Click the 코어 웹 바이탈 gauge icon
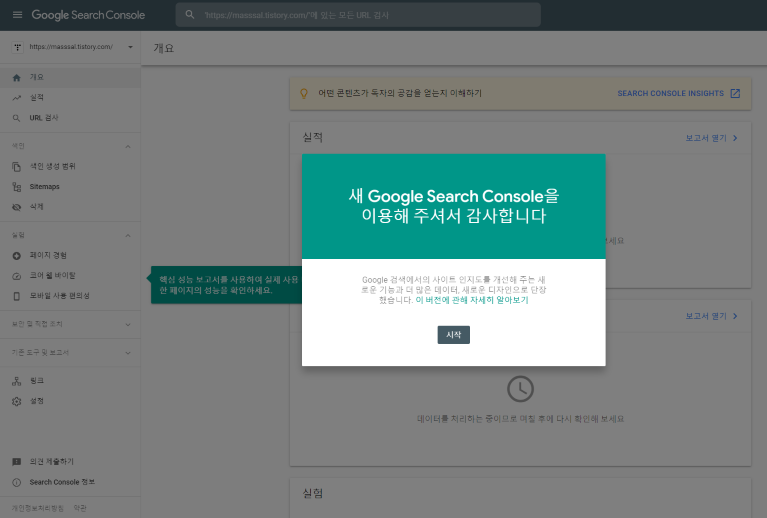This screenshot has width=767, height=518. point(17,276)
